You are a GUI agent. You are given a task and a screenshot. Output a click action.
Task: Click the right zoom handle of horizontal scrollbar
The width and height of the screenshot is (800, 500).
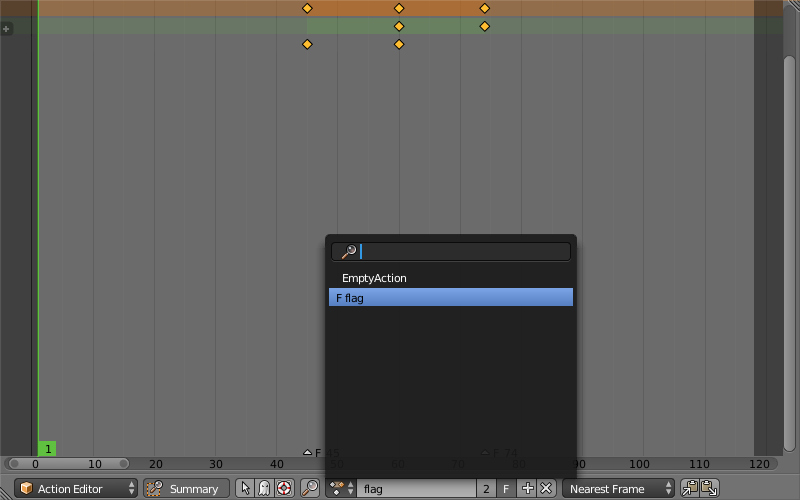[123, 464]
